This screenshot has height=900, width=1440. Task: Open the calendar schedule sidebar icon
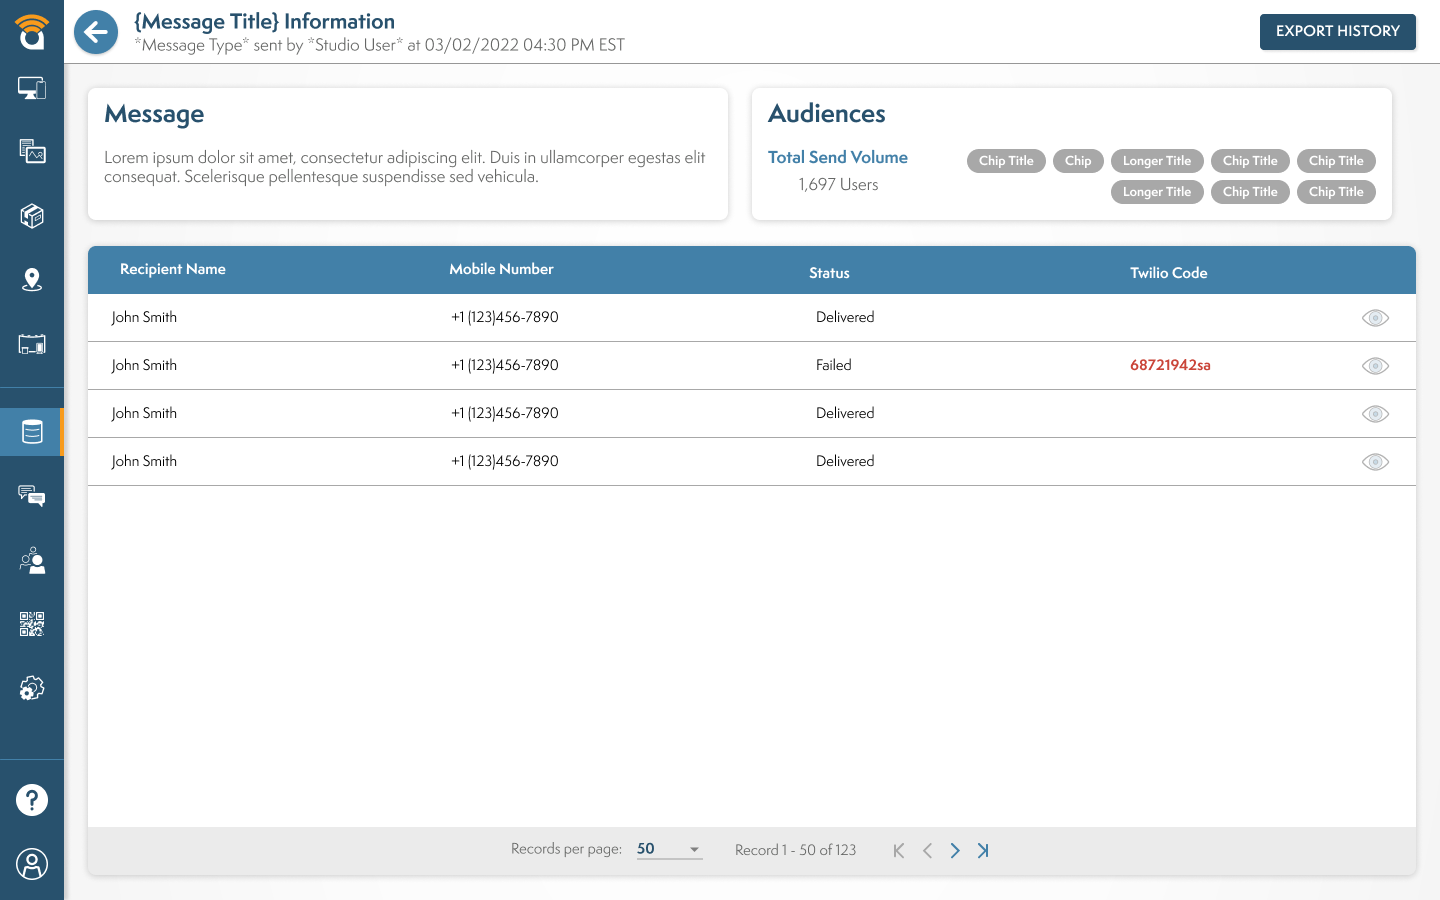[32, 344]
